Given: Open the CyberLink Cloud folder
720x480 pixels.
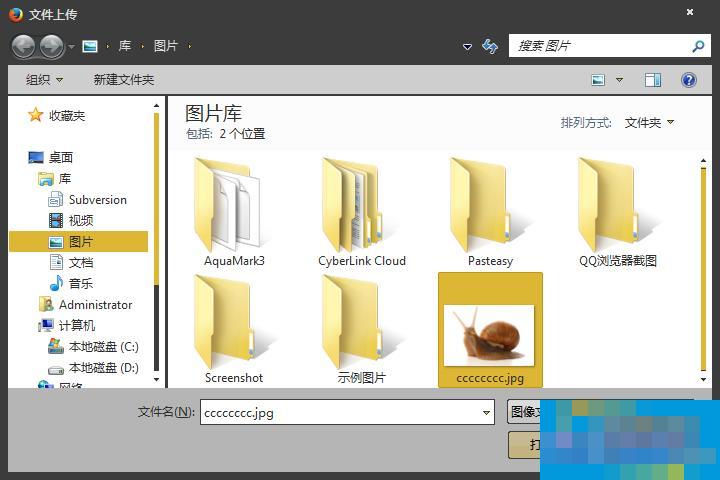Looking at the screenshot, I should pos(361,211).
